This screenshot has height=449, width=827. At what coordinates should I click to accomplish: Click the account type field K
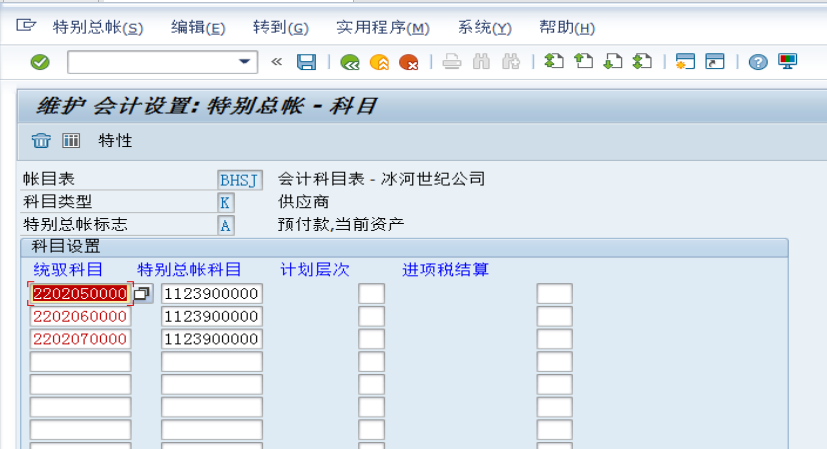click(x=225, y=203)
